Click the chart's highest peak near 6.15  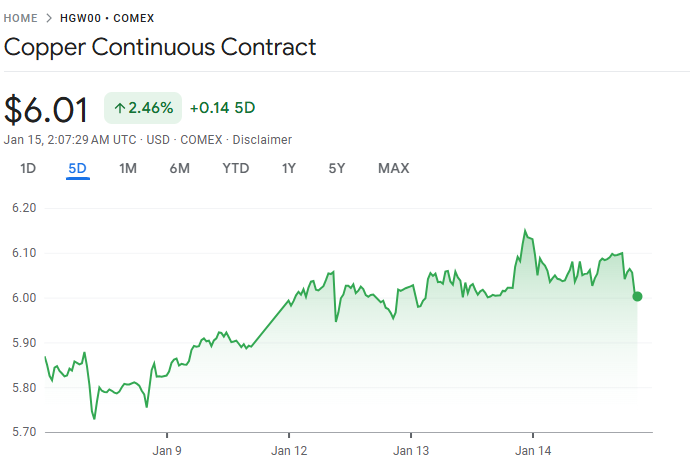525,230
